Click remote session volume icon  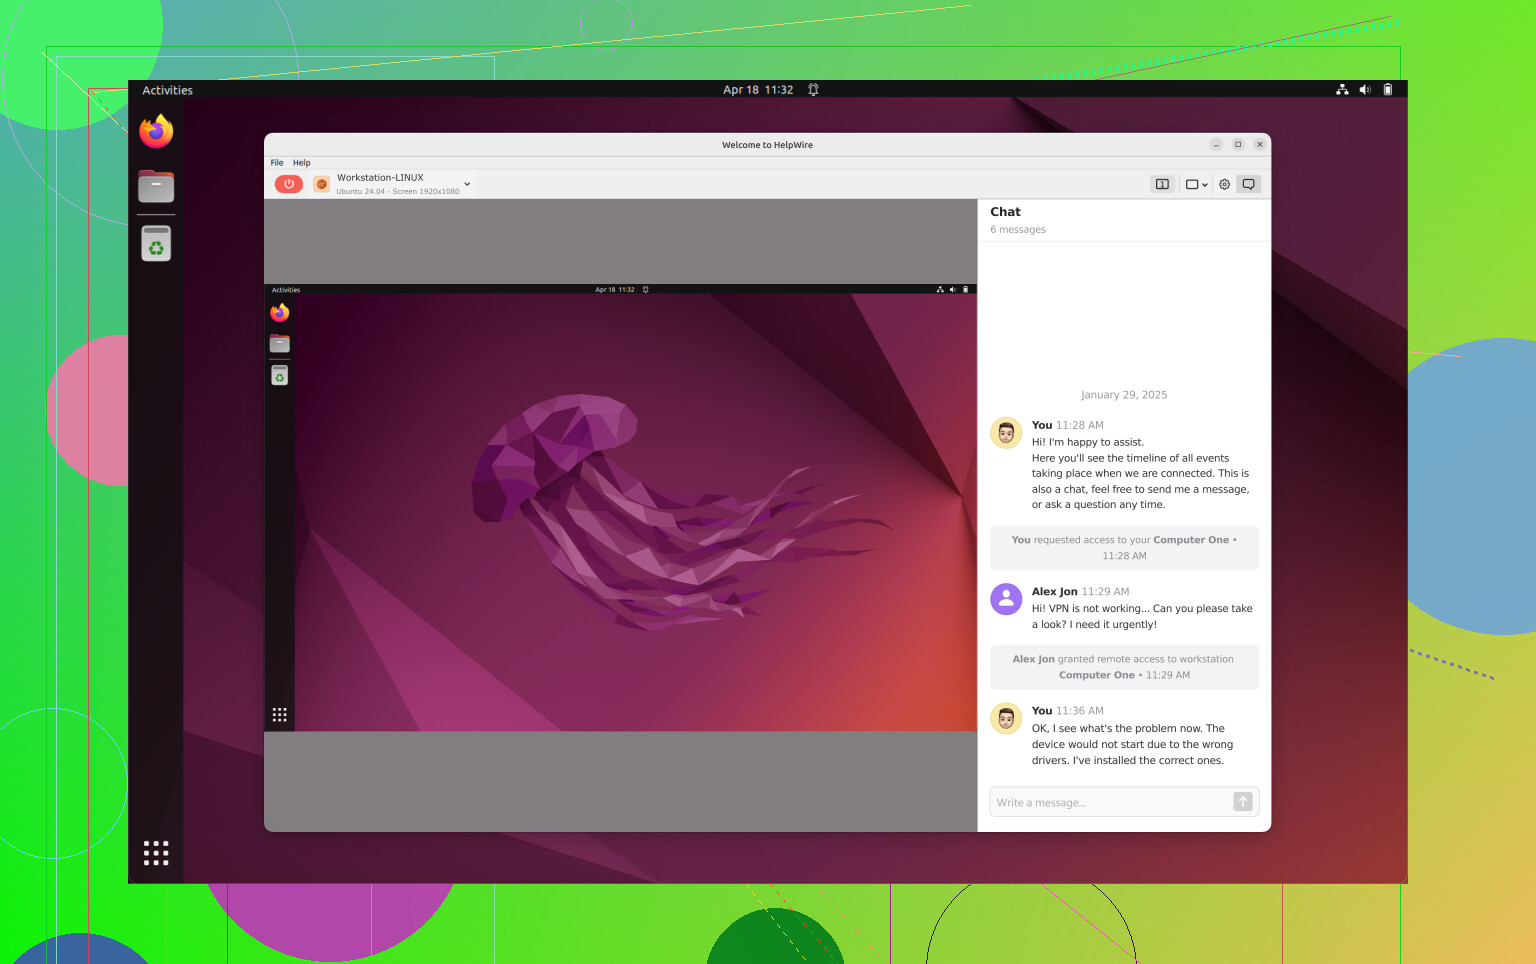(x=953, y=290)
